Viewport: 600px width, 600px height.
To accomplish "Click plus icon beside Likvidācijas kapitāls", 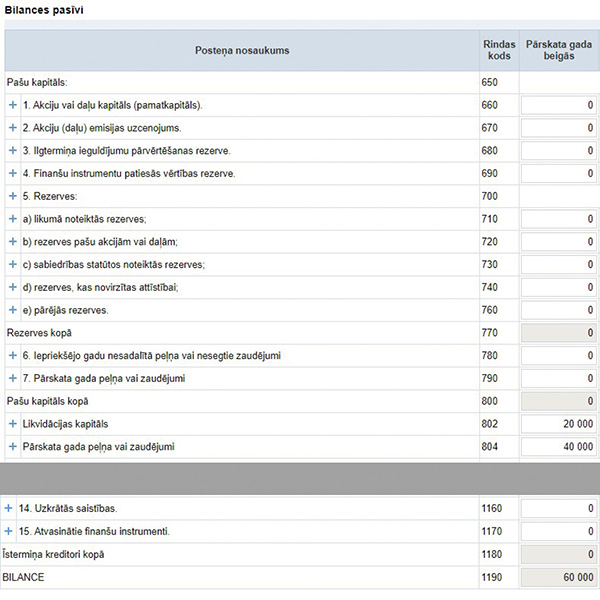I will coord(13,424).
